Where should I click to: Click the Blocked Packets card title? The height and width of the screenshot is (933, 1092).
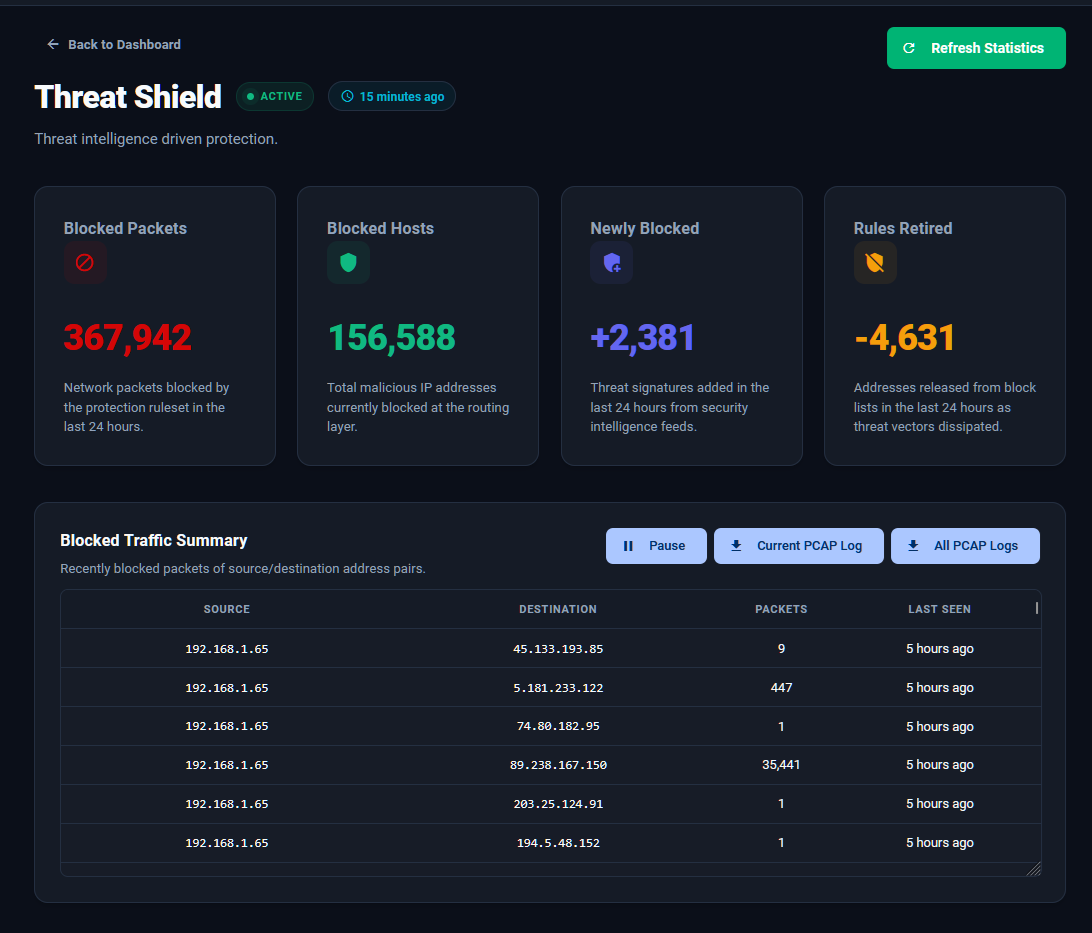[125, 228]
